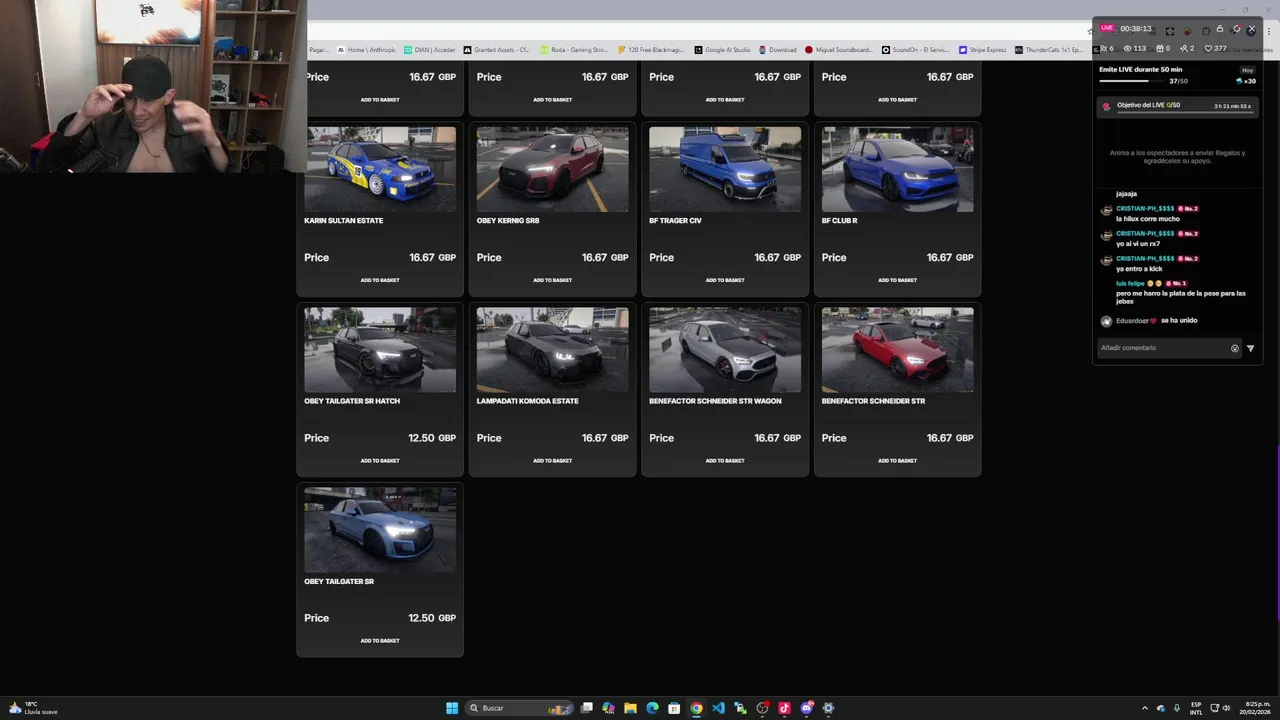Viewport: 1280px width, 720px height.
Task: Open DIAN | Acceder bookmark
Action: click(x=429, y=49)
